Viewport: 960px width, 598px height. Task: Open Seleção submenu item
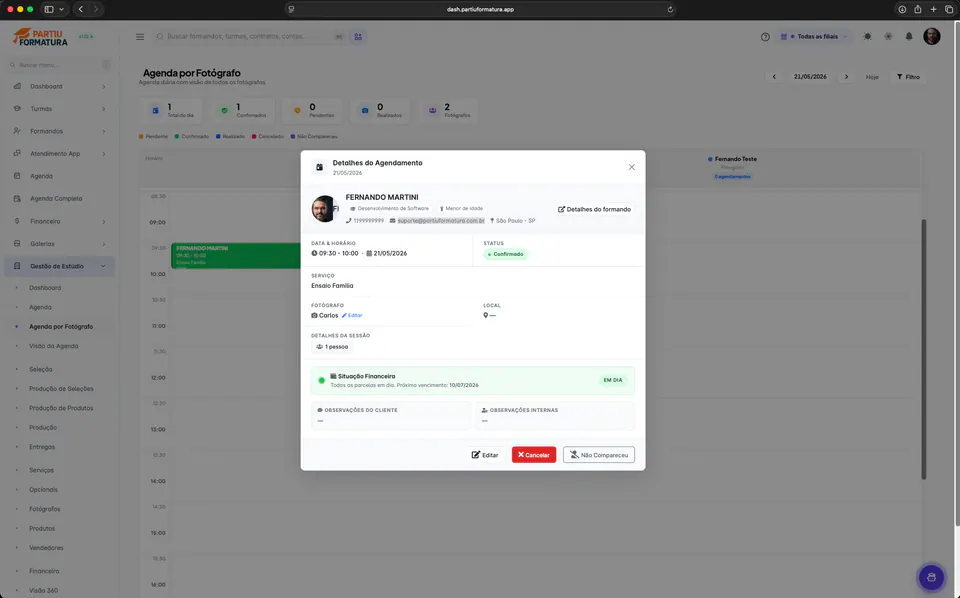(x=41, y=370)
